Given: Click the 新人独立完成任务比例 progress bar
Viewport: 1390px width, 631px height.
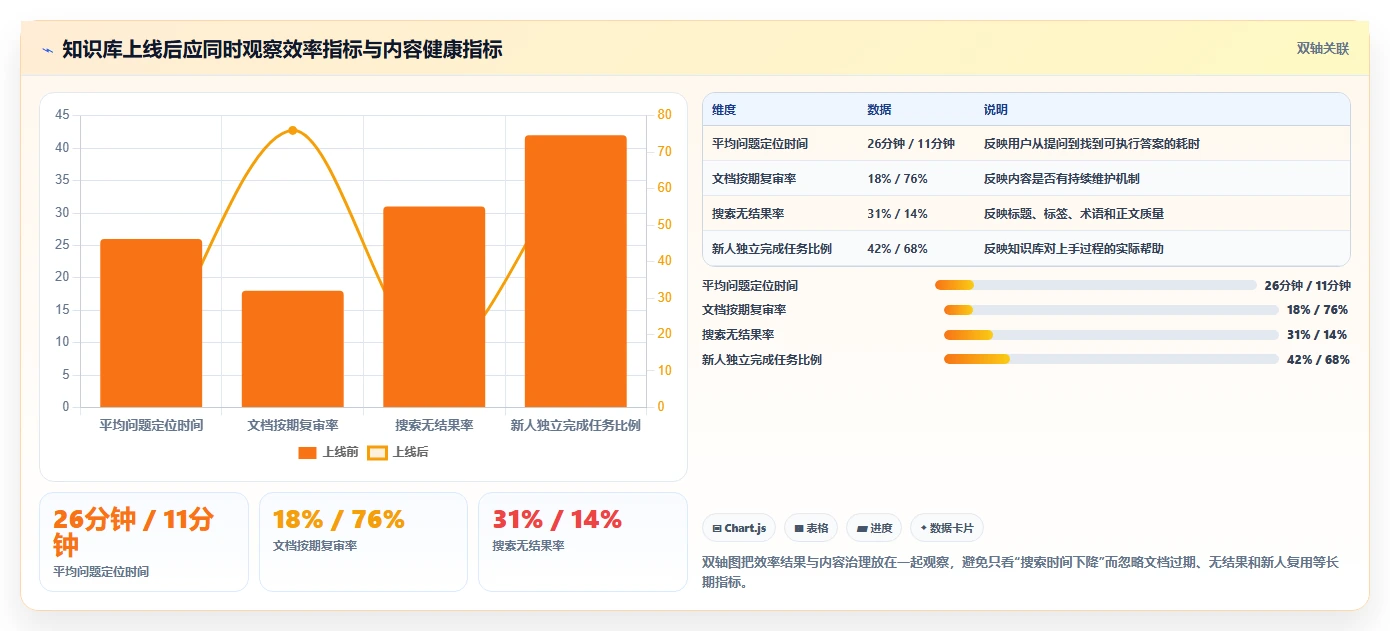Looking at the screenshot, I should [1111, 359].
